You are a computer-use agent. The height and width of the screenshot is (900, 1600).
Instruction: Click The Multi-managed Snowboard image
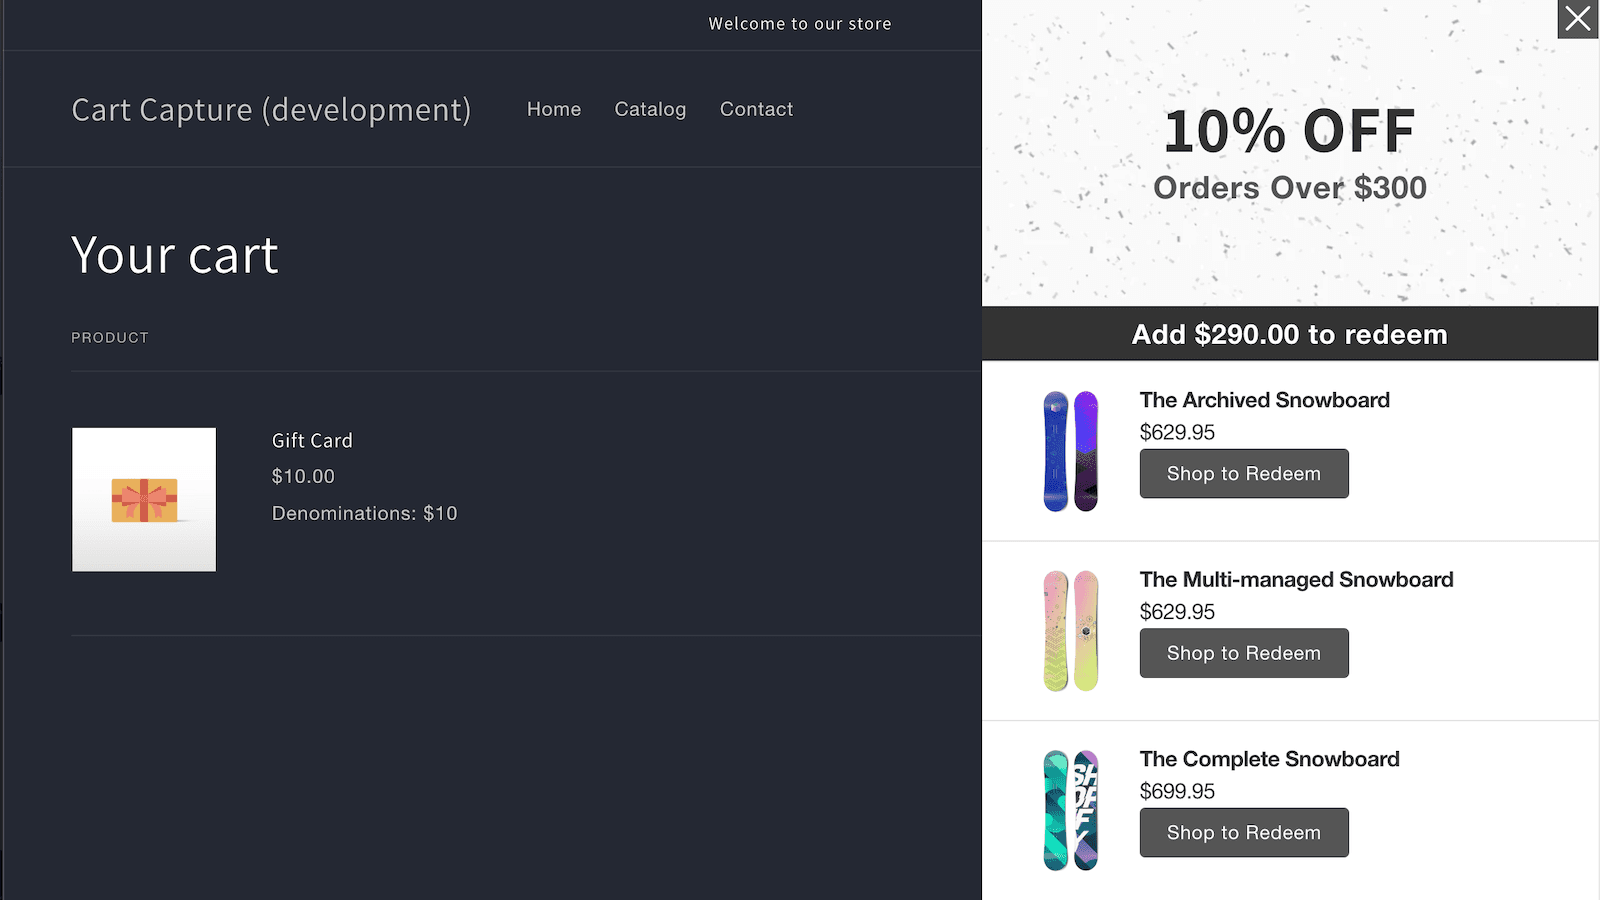click(x=1070, y=631)
